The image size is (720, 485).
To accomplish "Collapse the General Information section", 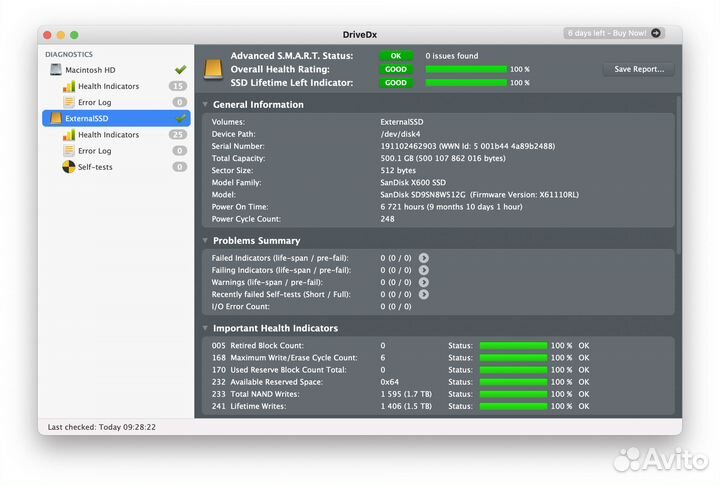I will click(x=205, y=105).
